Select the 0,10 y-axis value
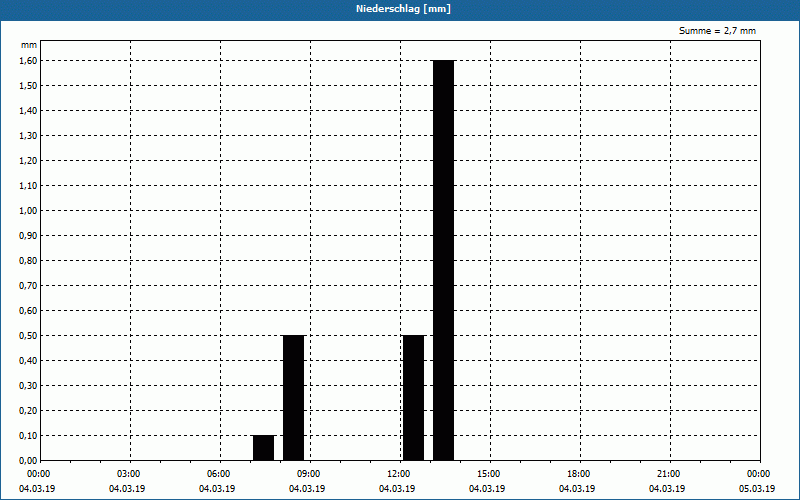The image size is (800, 500). (28, 435)
